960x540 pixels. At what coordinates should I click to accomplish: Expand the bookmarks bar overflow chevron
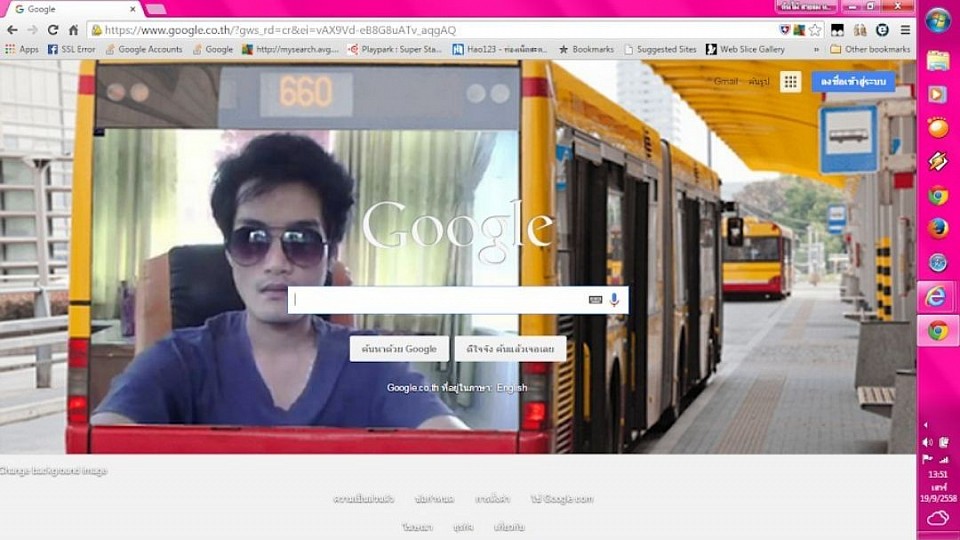pos(816,49)
